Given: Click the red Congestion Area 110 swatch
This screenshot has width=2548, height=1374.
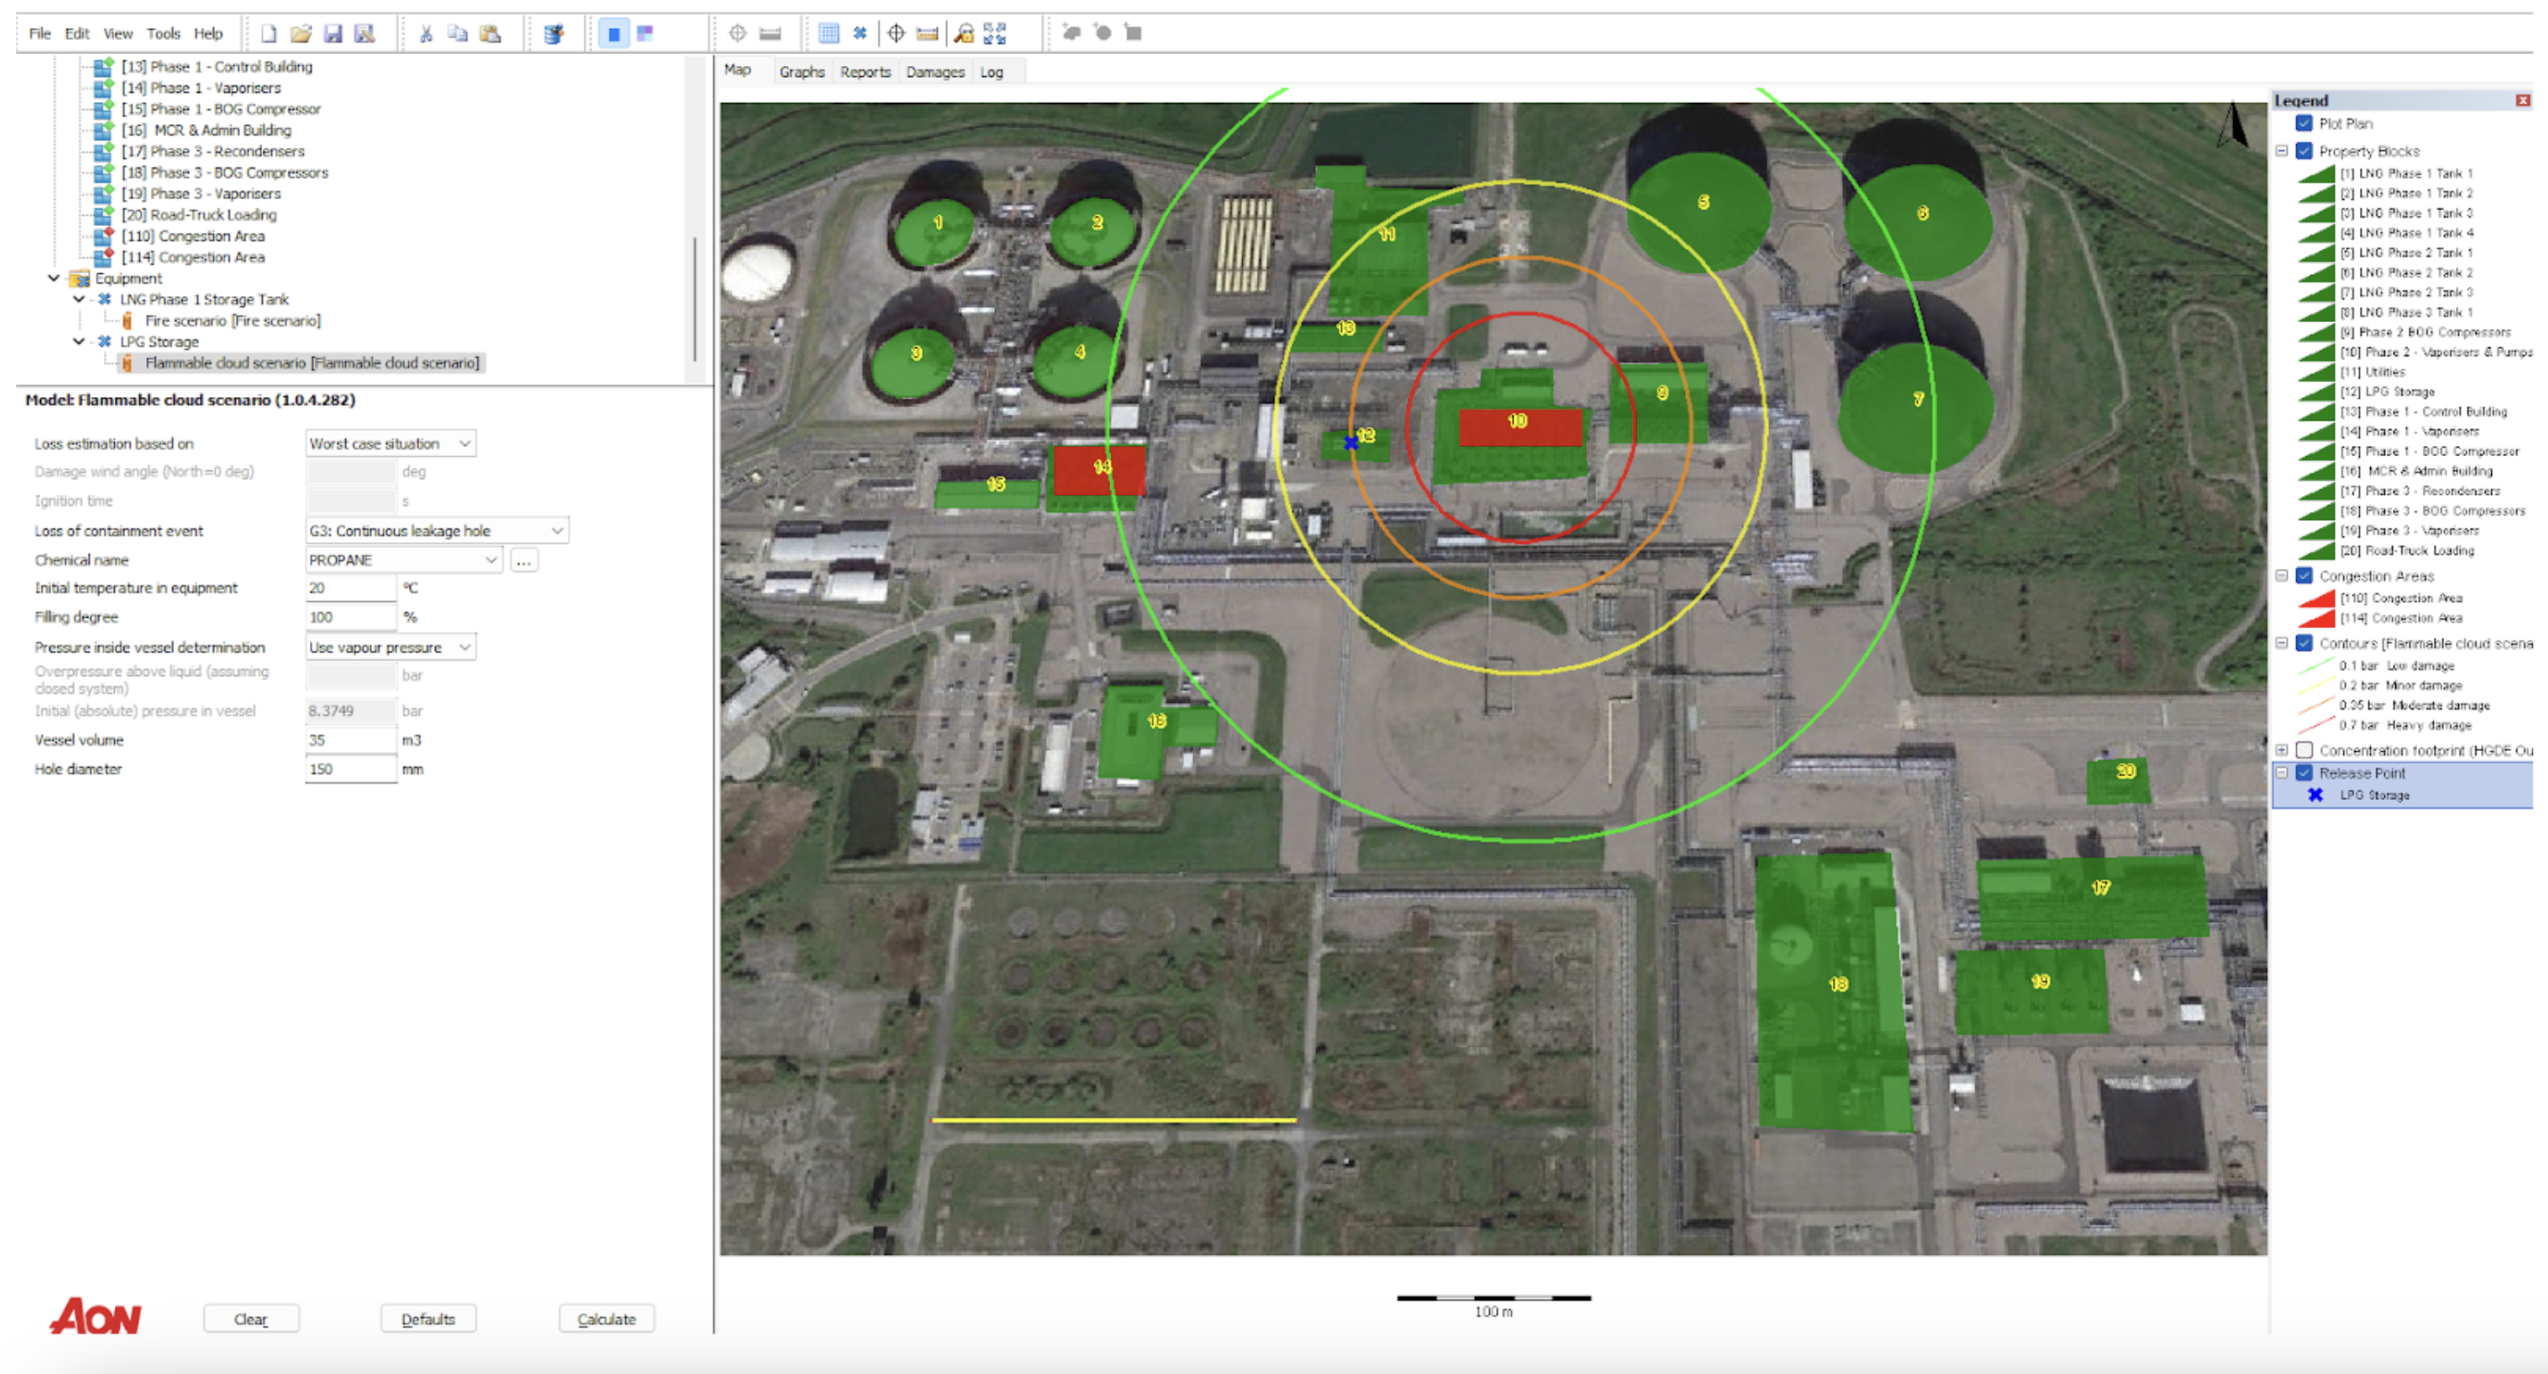Looking at the screenshot, I should 2315,598.
